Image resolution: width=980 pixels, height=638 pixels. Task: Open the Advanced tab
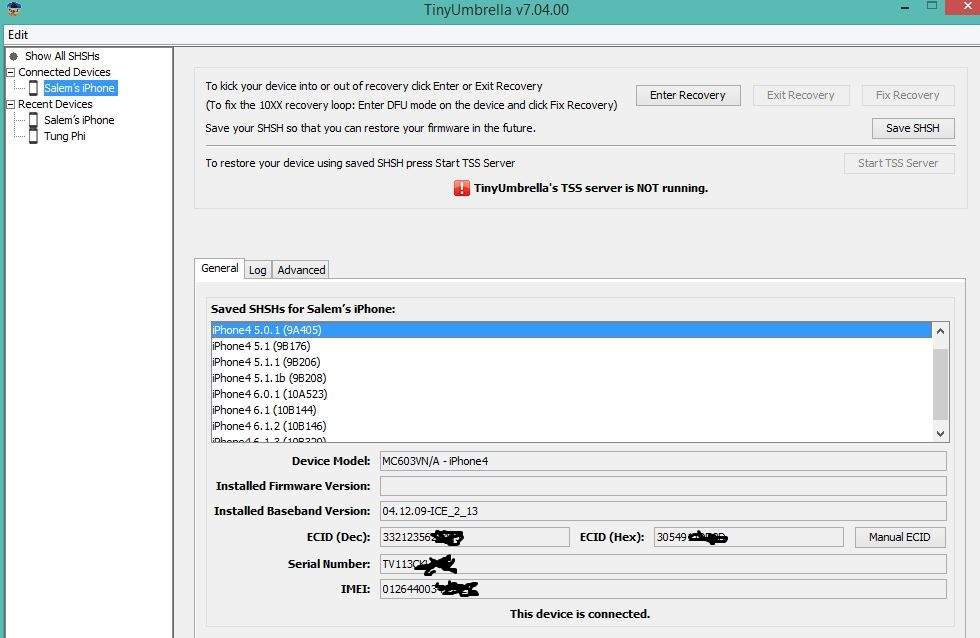point(301,270)
